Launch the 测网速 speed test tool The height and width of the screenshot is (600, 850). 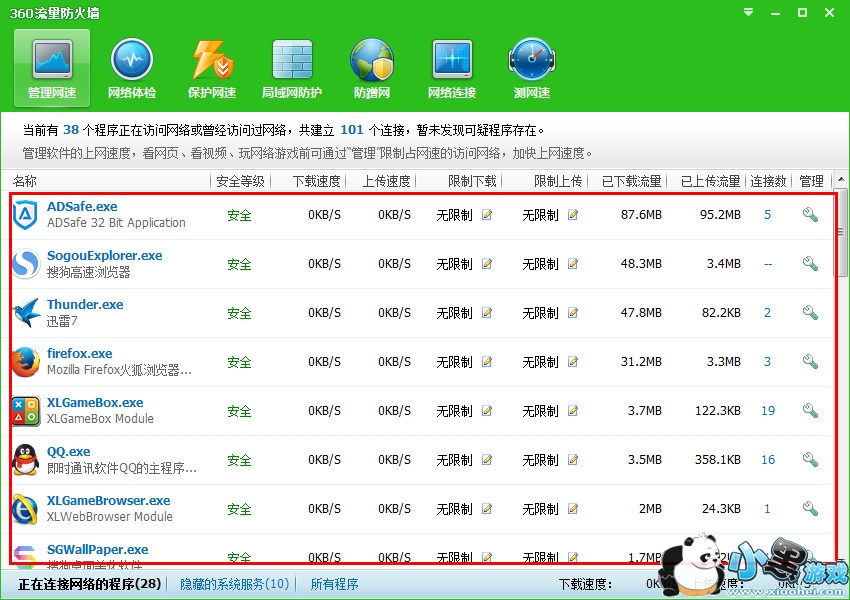pyautogui.click(x=531, y=69)
